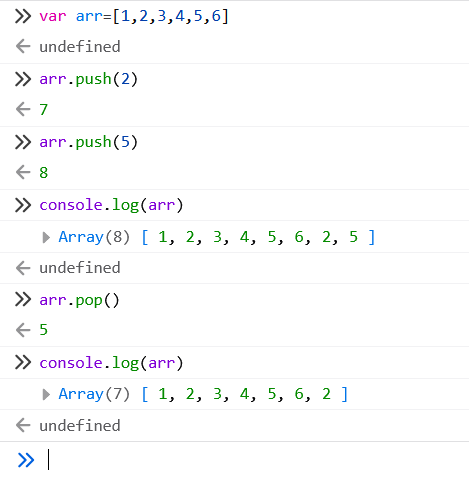Click the blue console input prompt chevron
The height and width of the screenshot is (477, 469).
coord(26,460)
